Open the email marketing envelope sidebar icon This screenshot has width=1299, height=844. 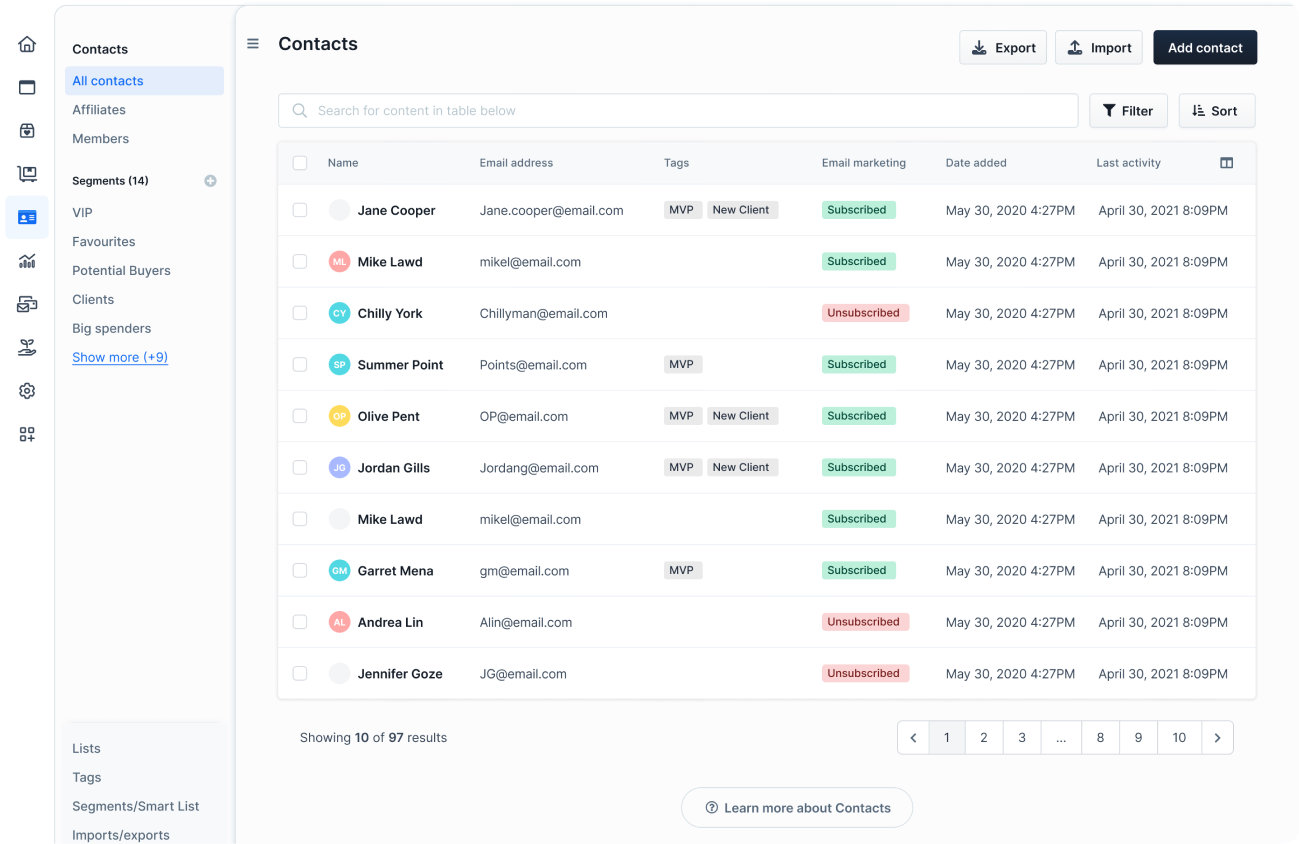(x=27, y=304)
